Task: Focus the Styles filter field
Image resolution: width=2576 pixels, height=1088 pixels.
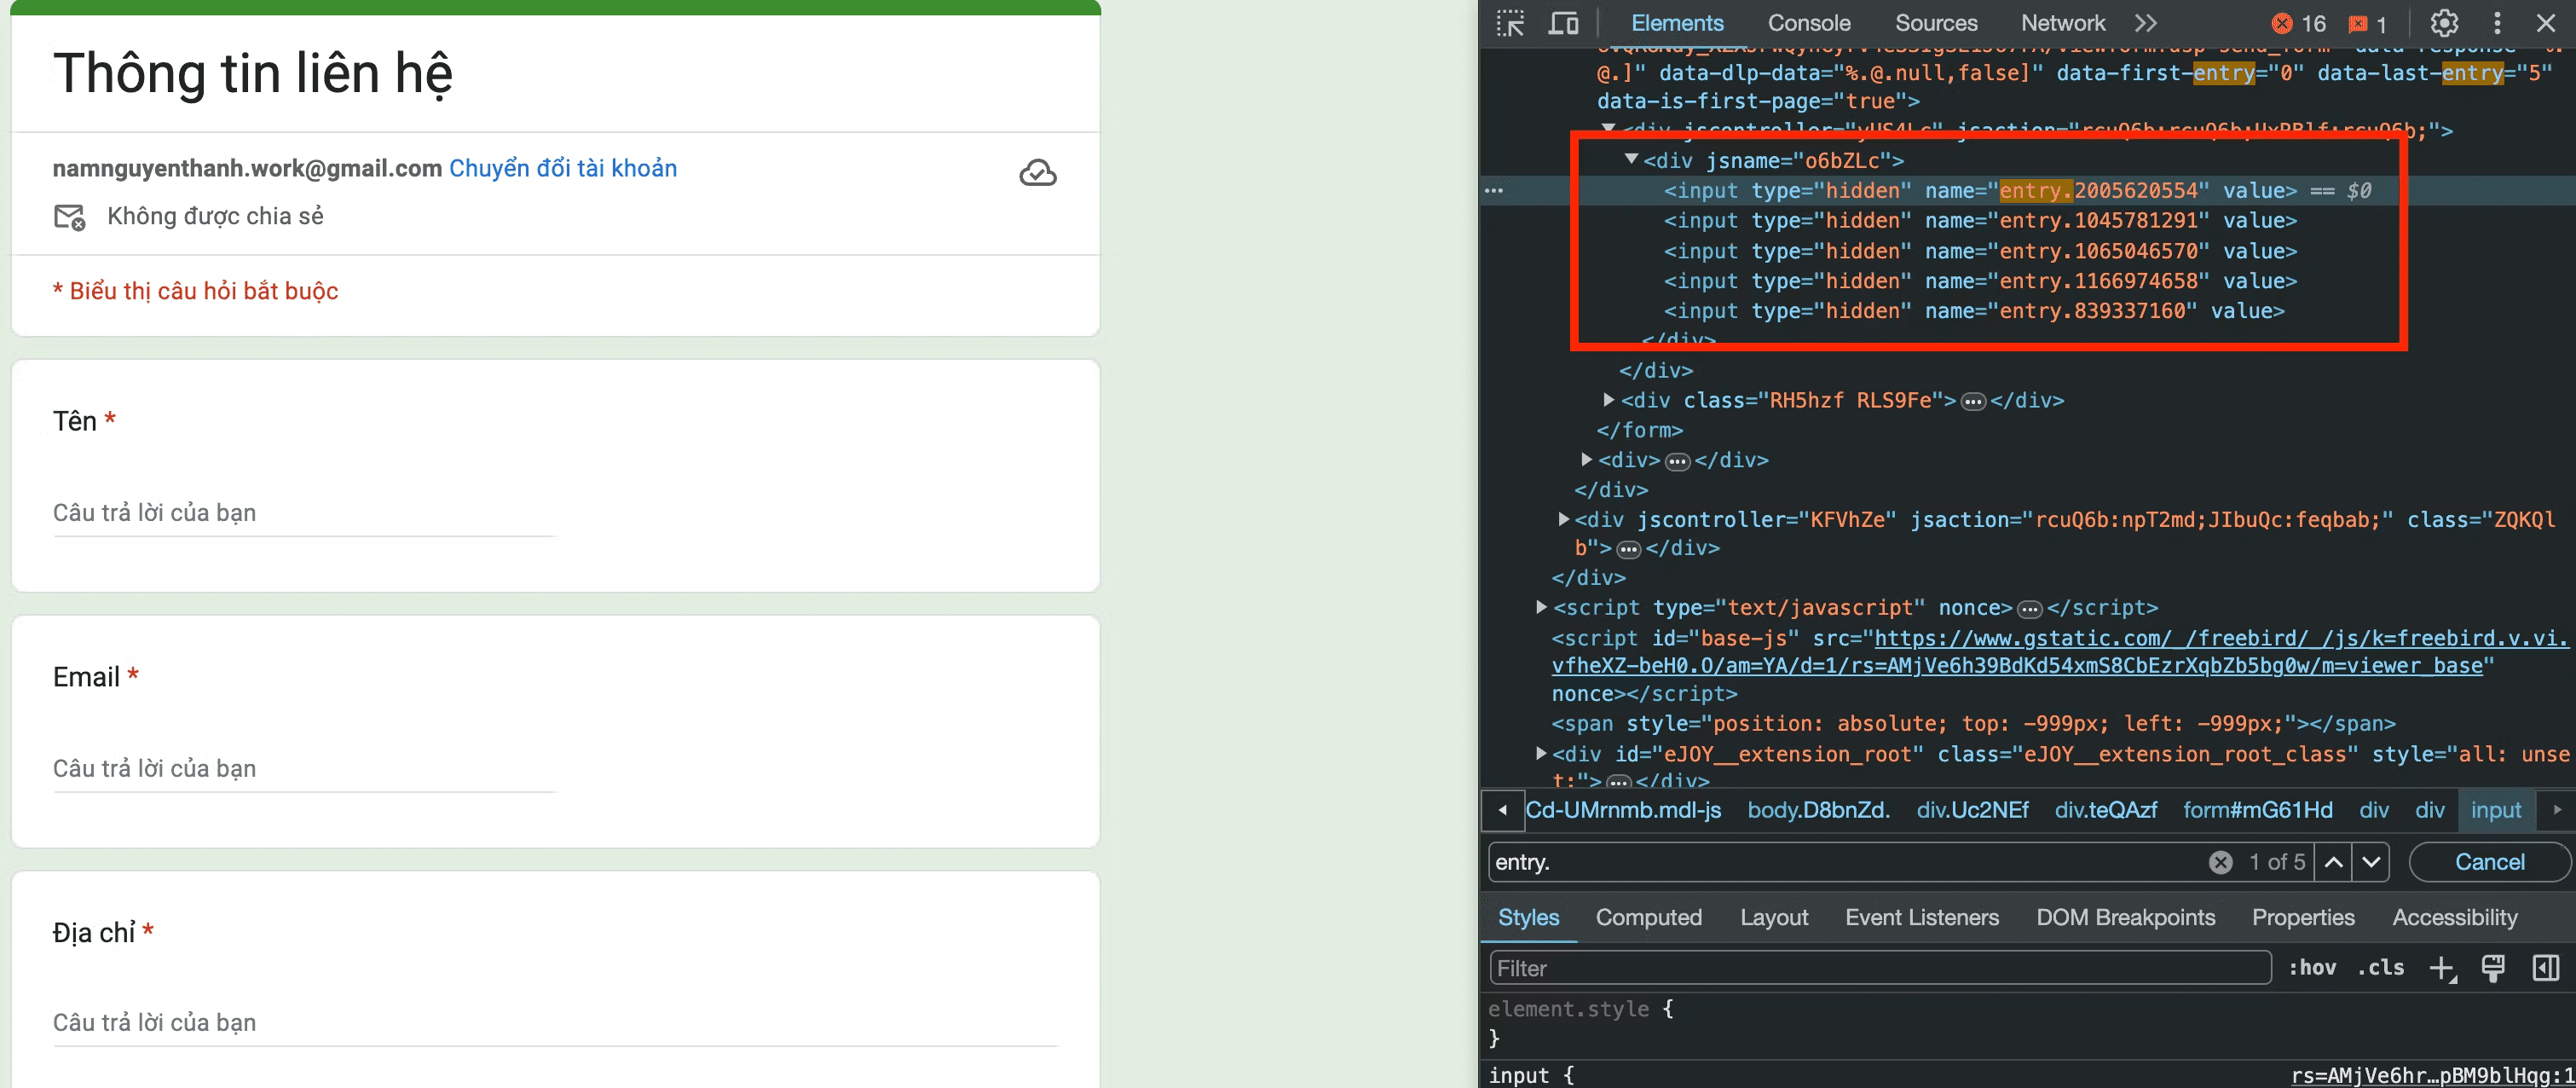Action: point(1880,968)
